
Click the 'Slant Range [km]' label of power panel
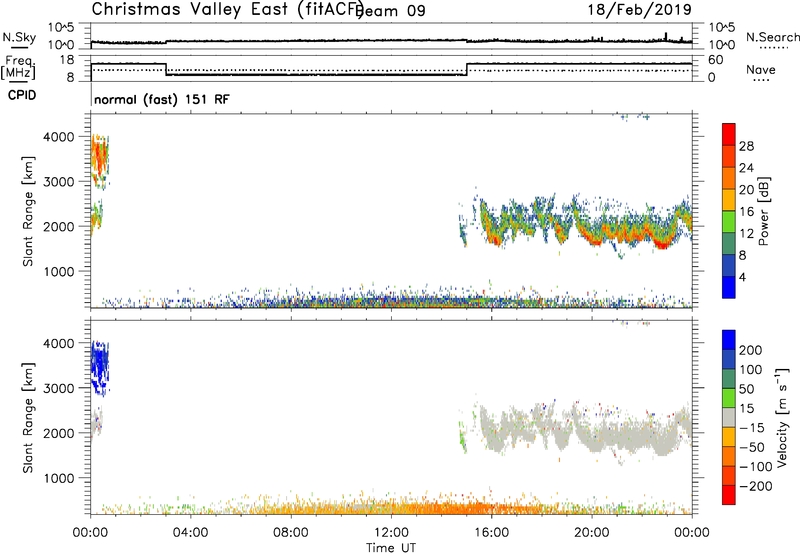(x=28, y=211)
